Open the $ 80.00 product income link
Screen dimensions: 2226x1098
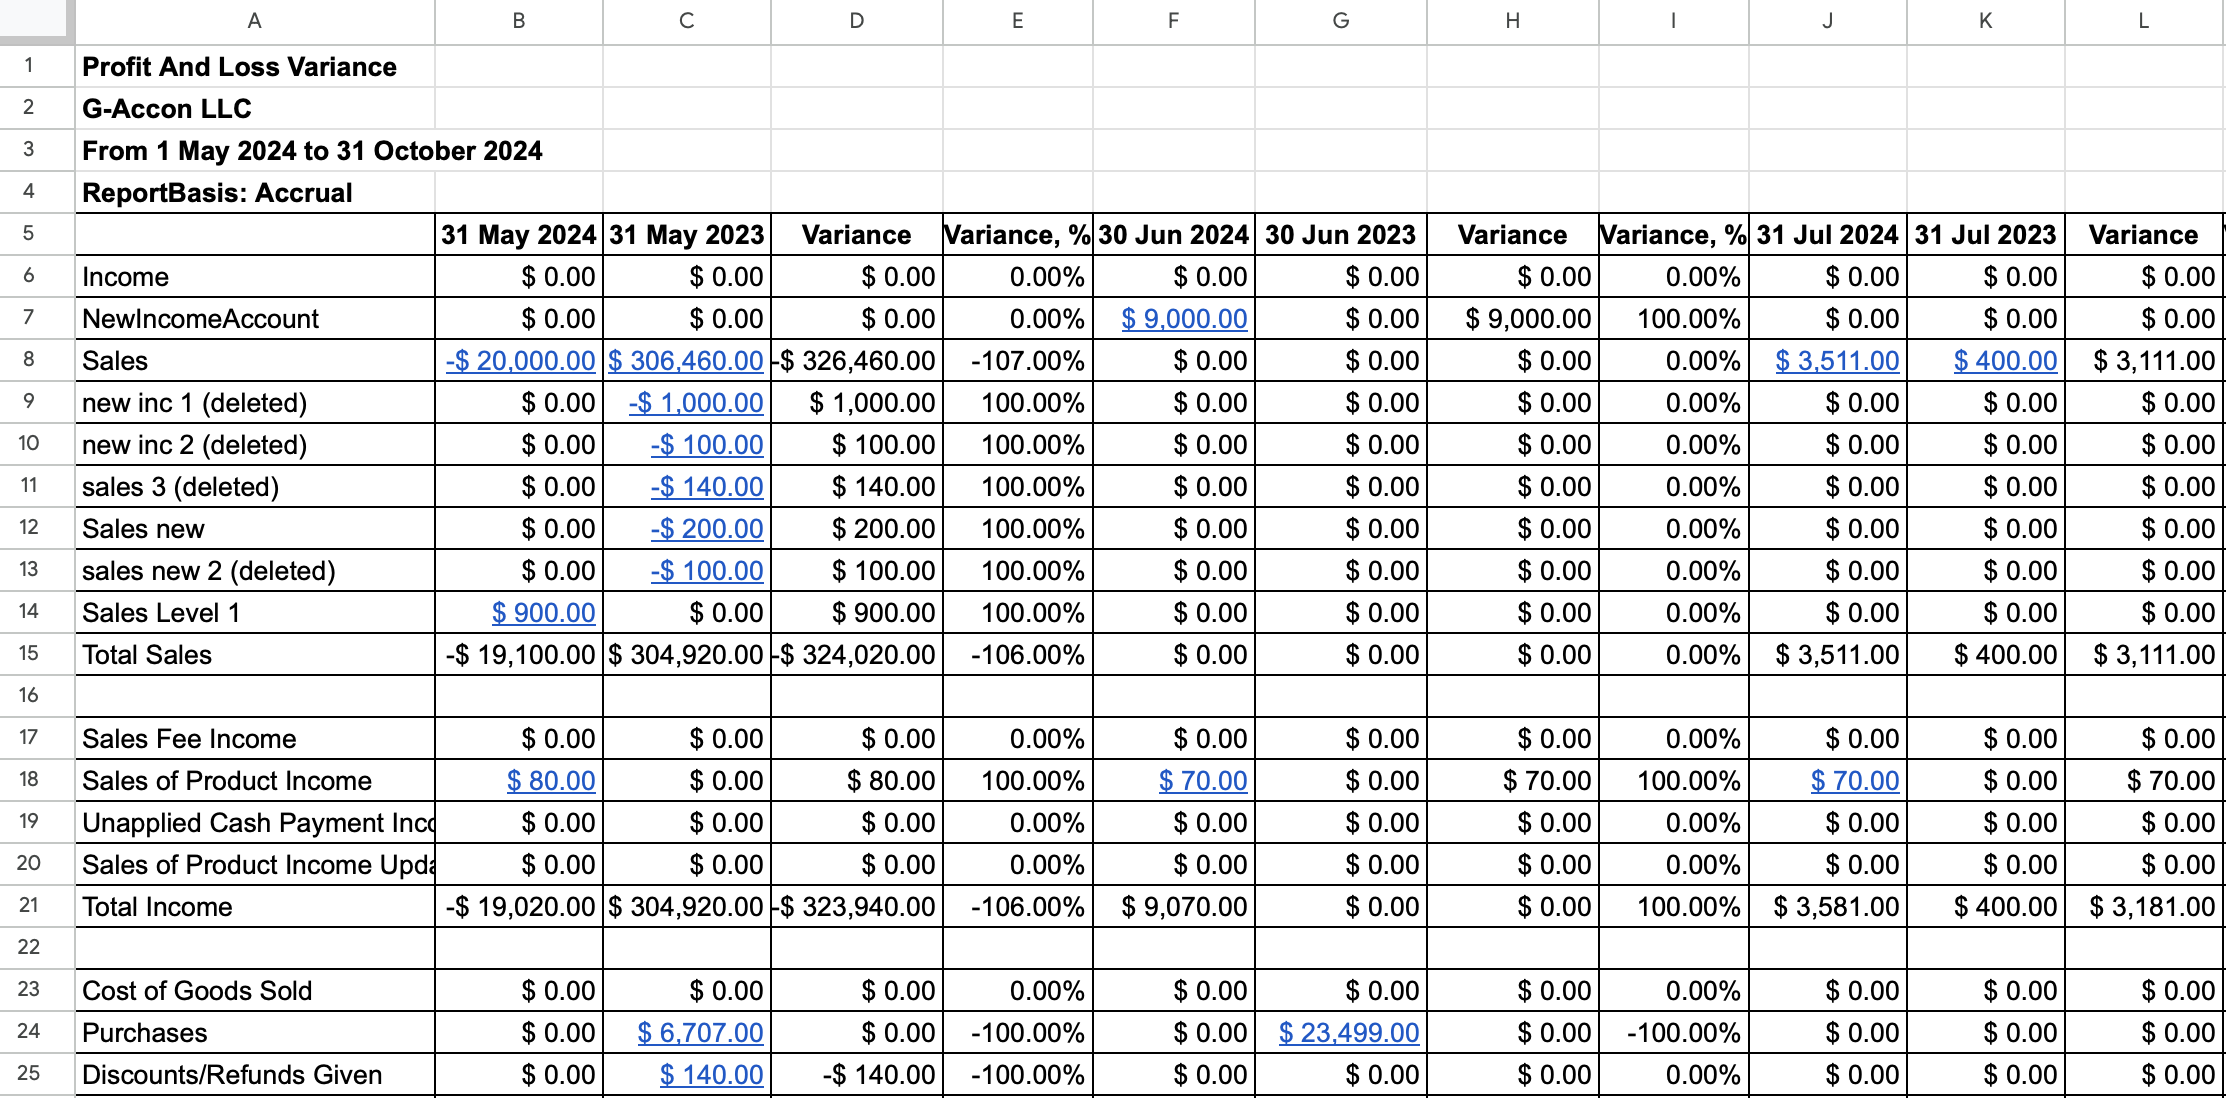[551, 781]
